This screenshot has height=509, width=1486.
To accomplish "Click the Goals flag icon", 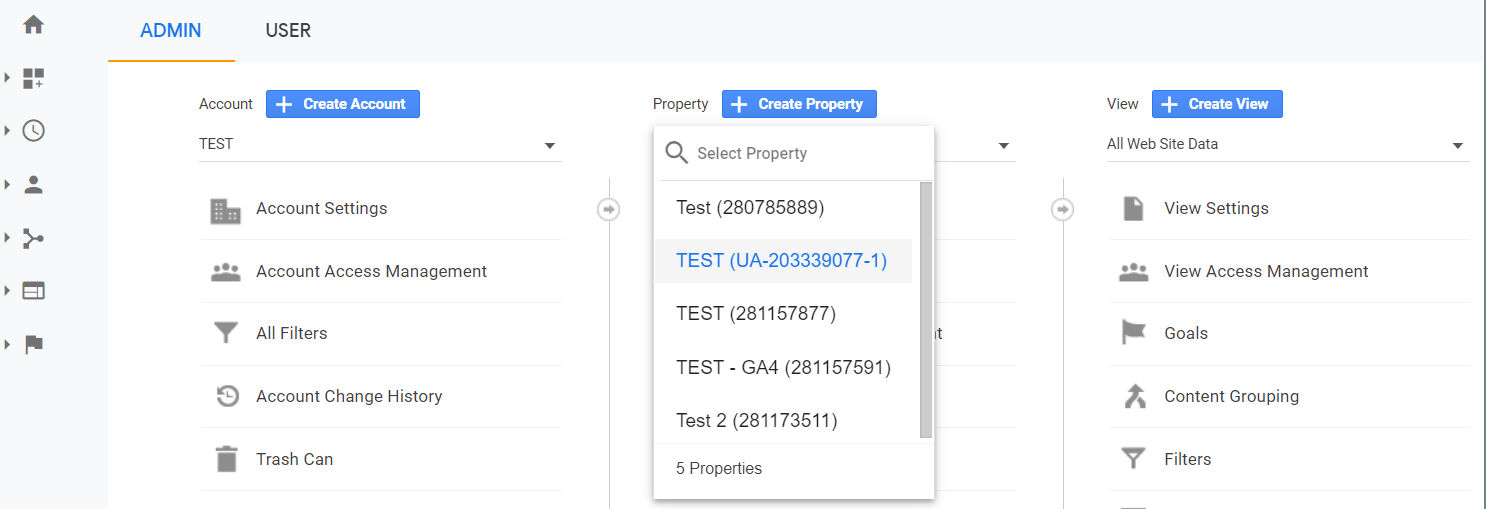I will tap(1133, 333).
